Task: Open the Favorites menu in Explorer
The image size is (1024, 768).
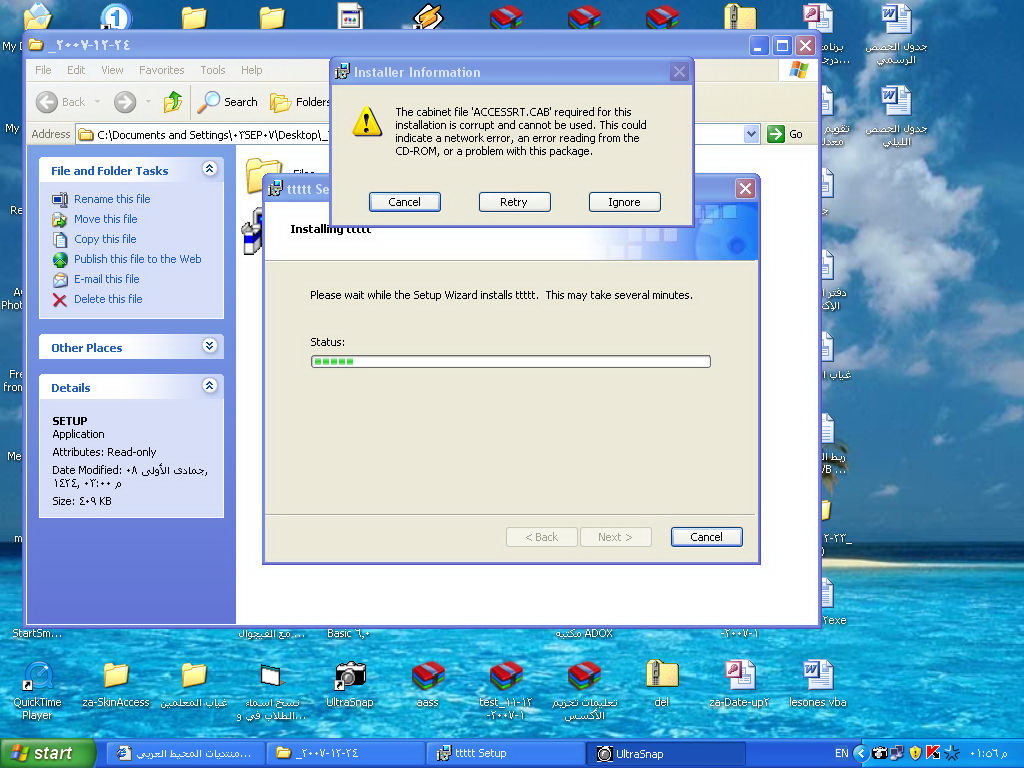Action: [x=161, y=70]
